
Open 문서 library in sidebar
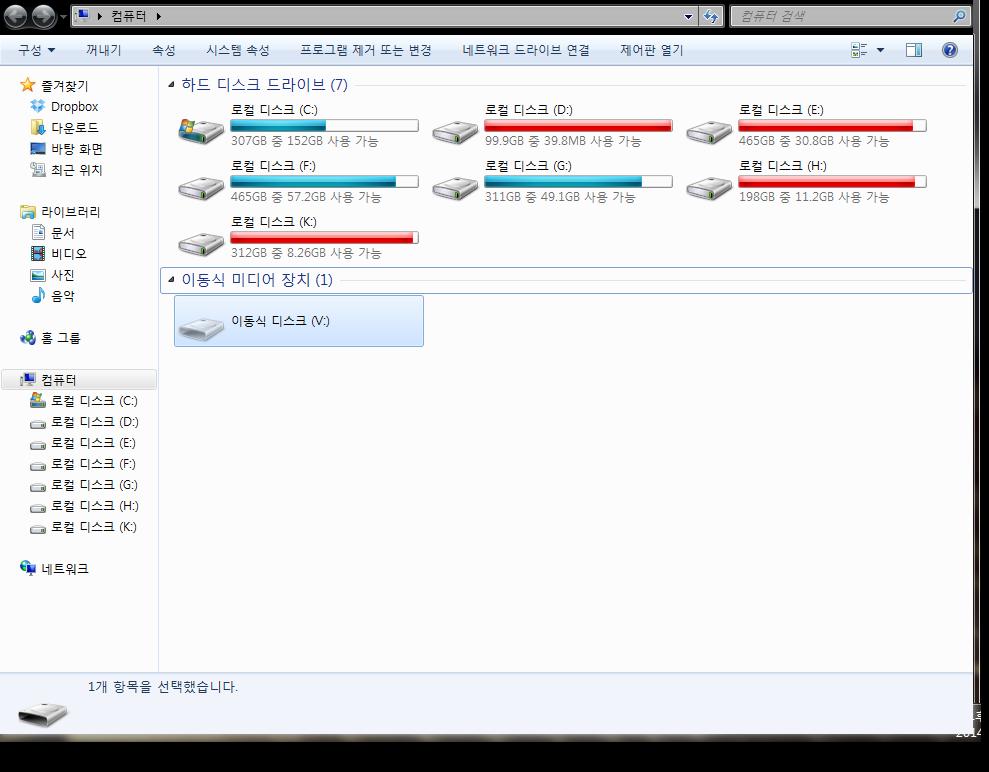[x=62, y=233]
